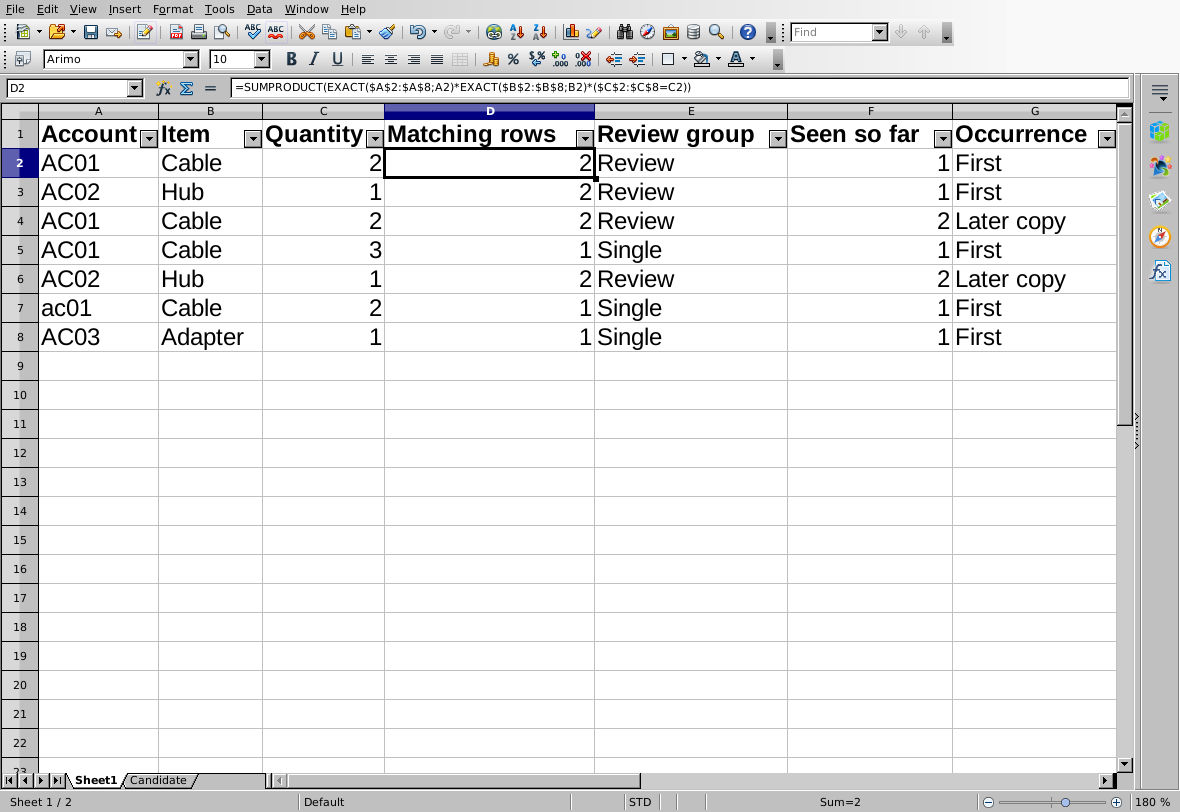Toggle bold formatting

(291, 59)
